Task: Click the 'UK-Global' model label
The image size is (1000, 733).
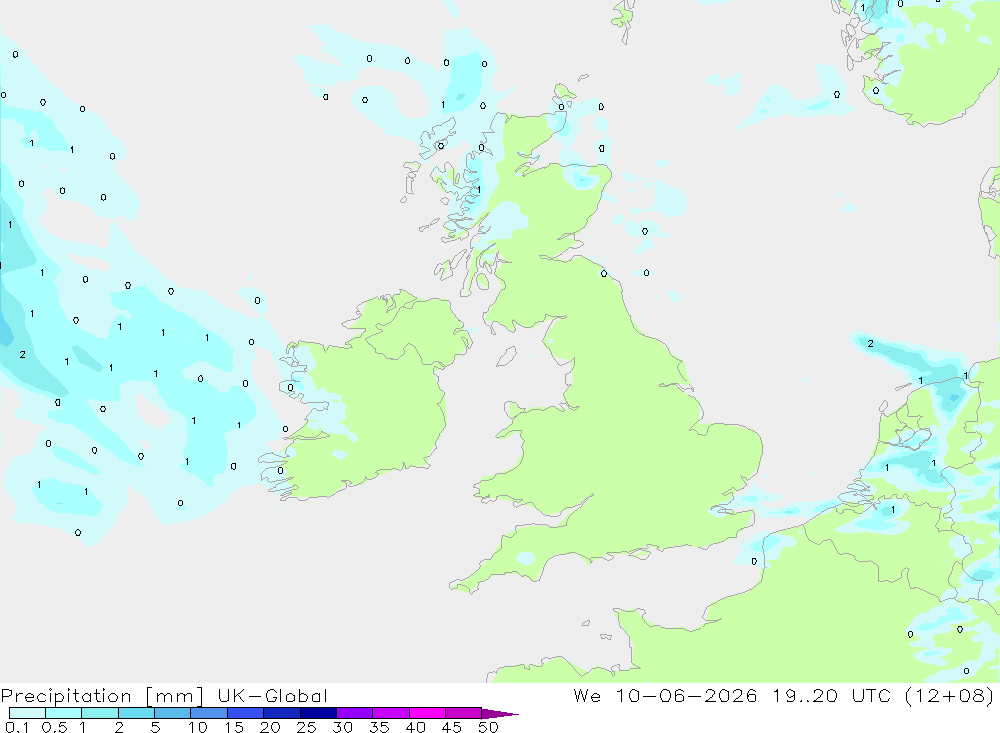Action: tap(272, 696)
